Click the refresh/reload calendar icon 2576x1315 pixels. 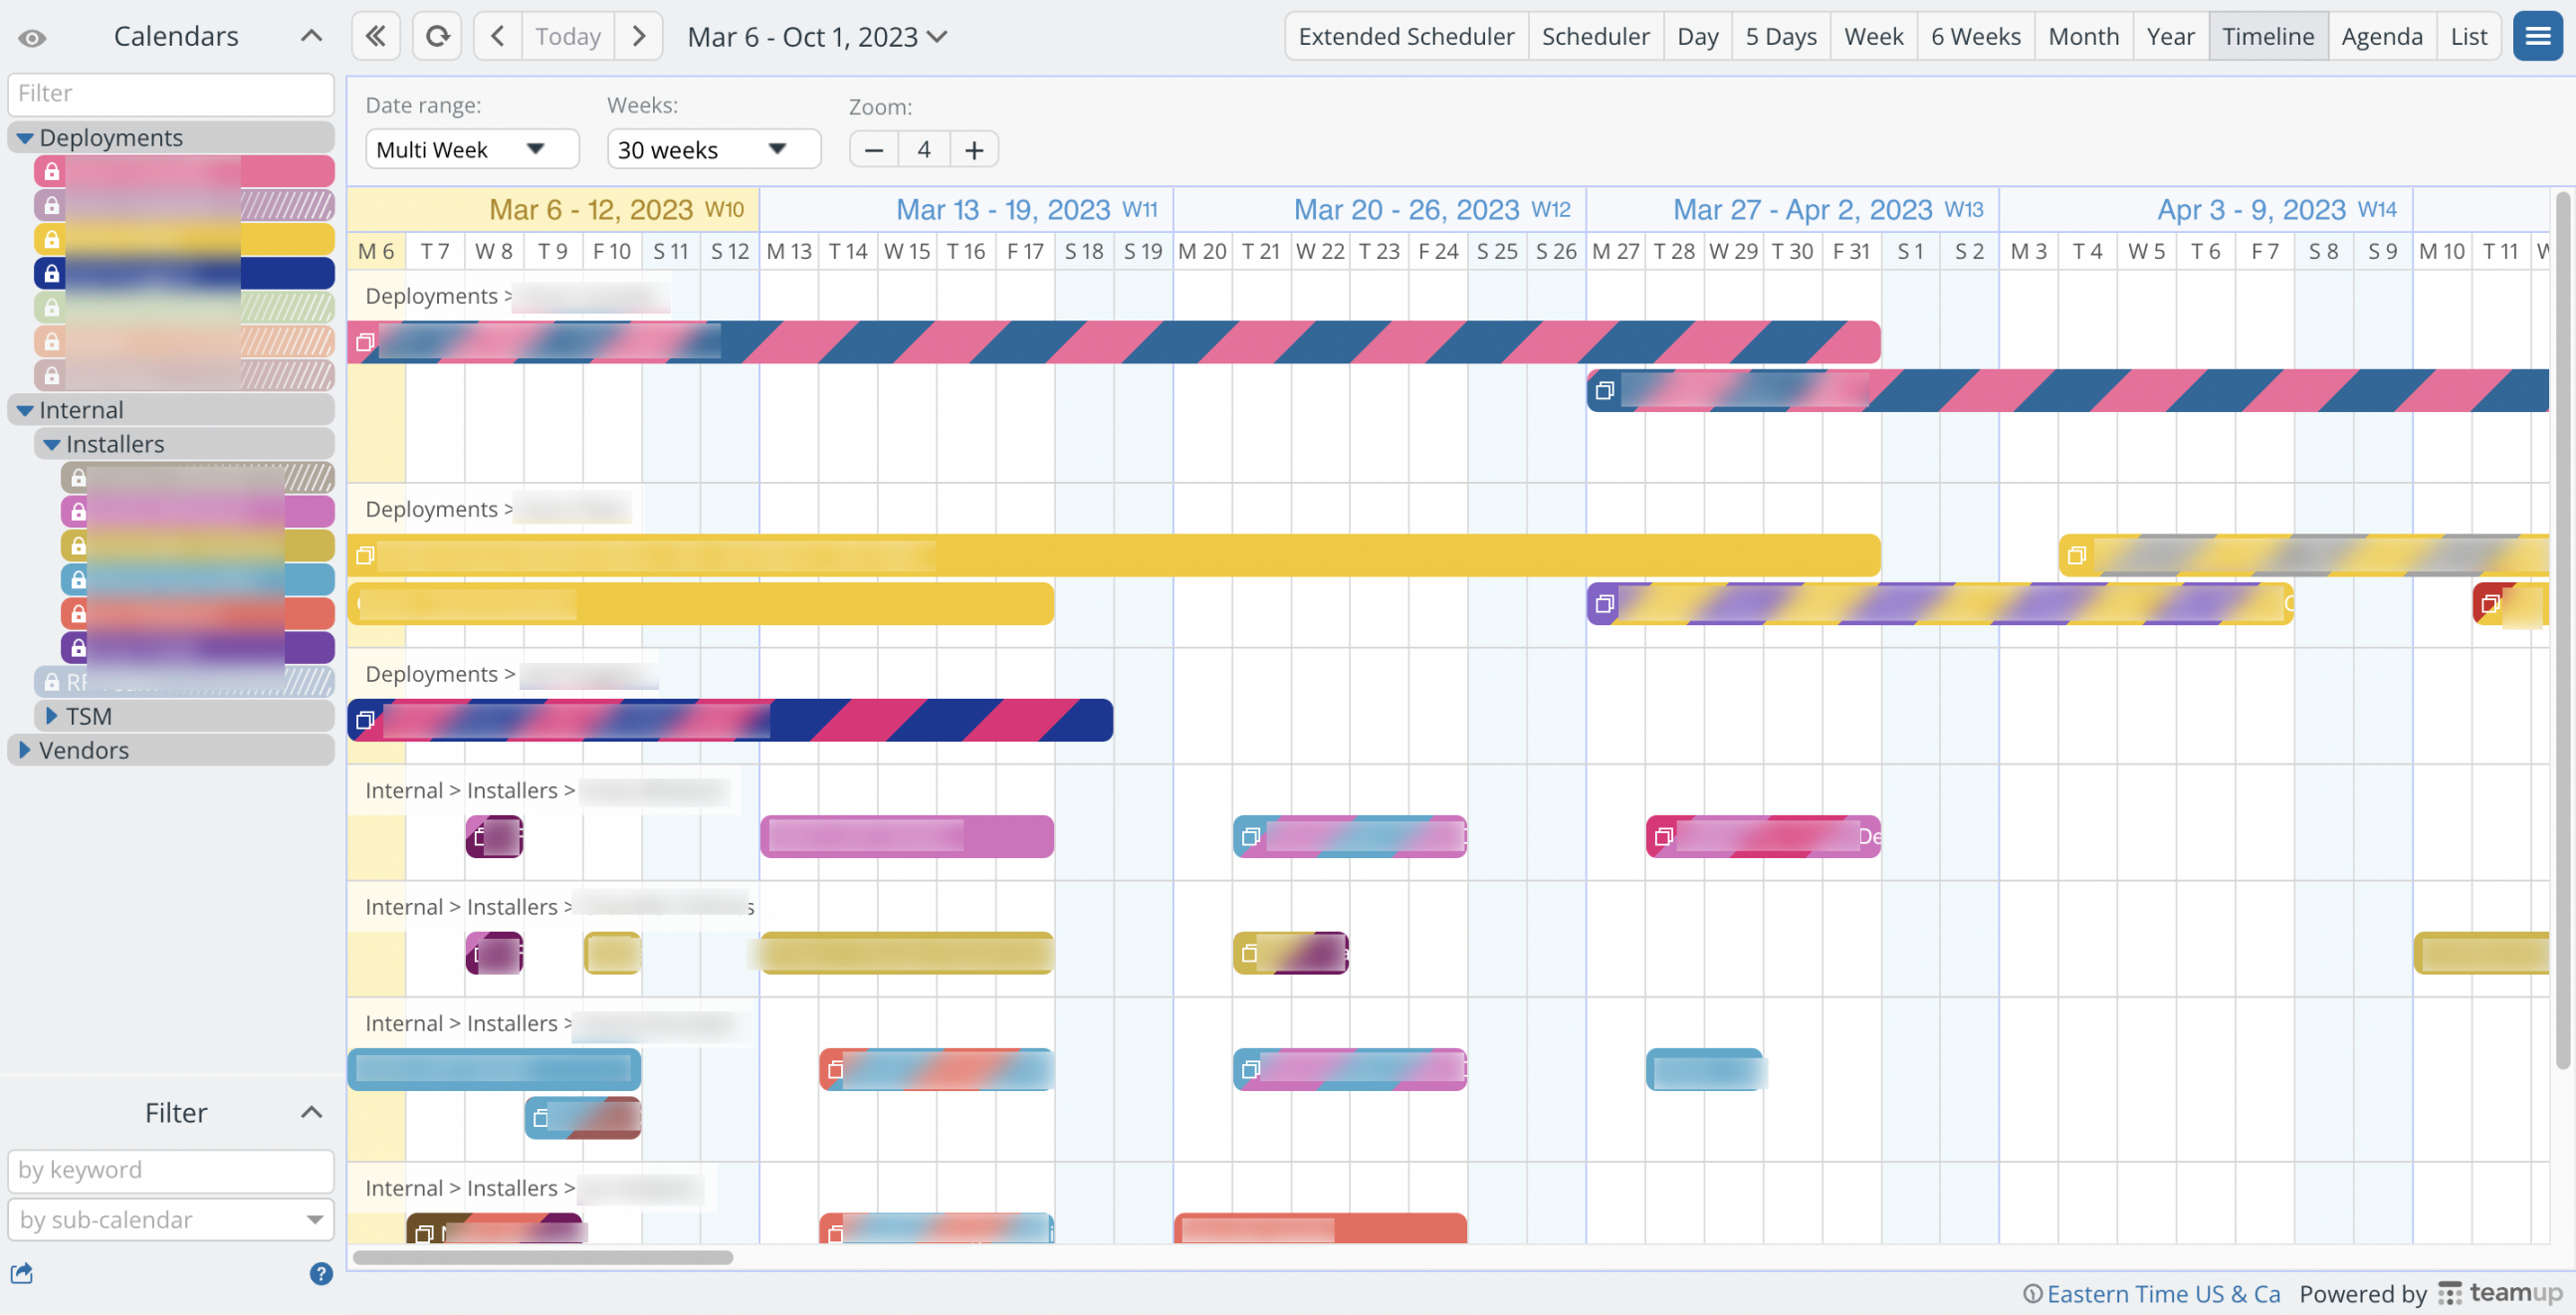(436, 35)
